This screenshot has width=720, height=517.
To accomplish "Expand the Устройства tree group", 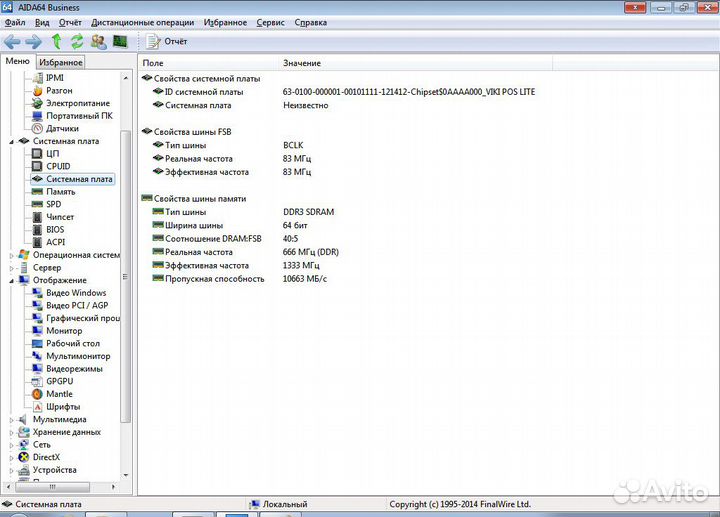I will (11, 470).
